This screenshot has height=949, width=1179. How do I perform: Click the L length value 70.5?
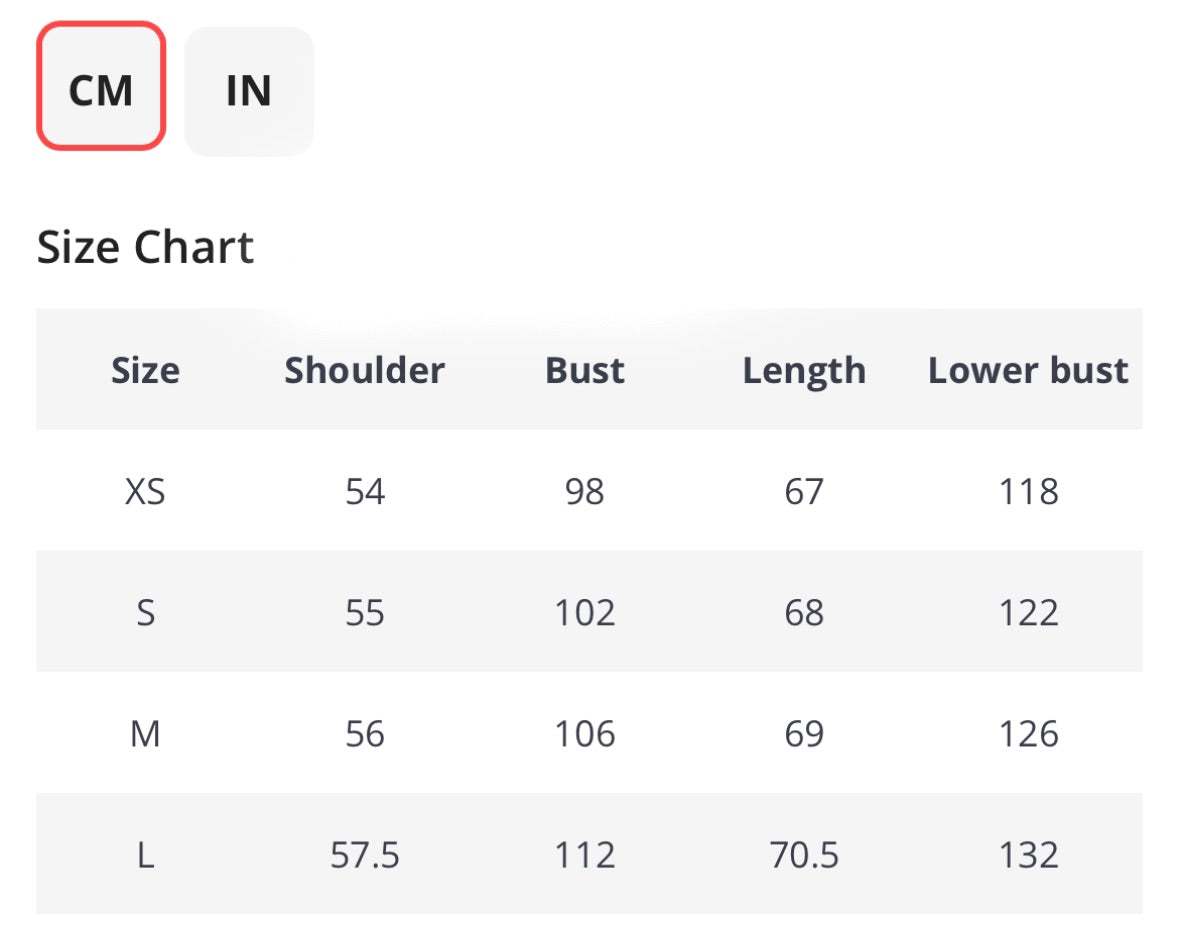point(804,856)
